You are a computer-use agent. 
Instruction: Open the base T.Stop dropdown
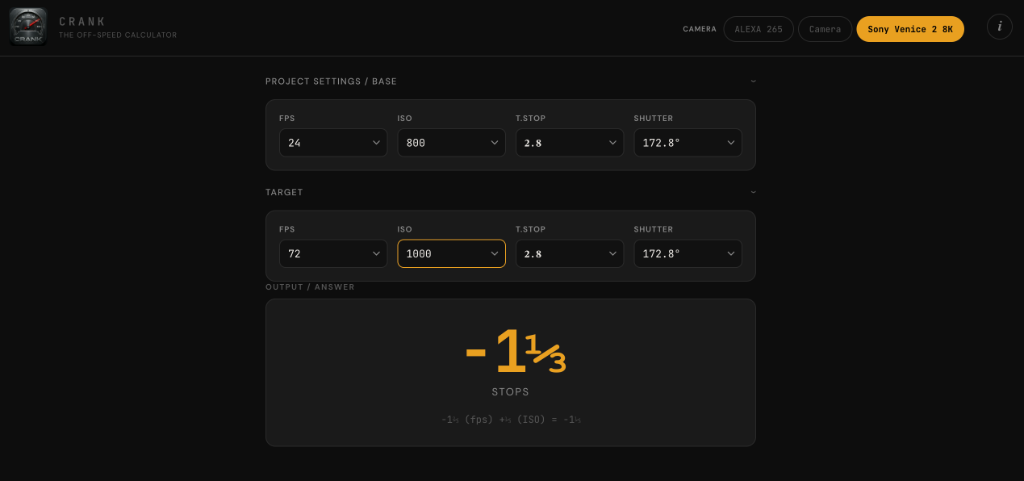(569, 143)
